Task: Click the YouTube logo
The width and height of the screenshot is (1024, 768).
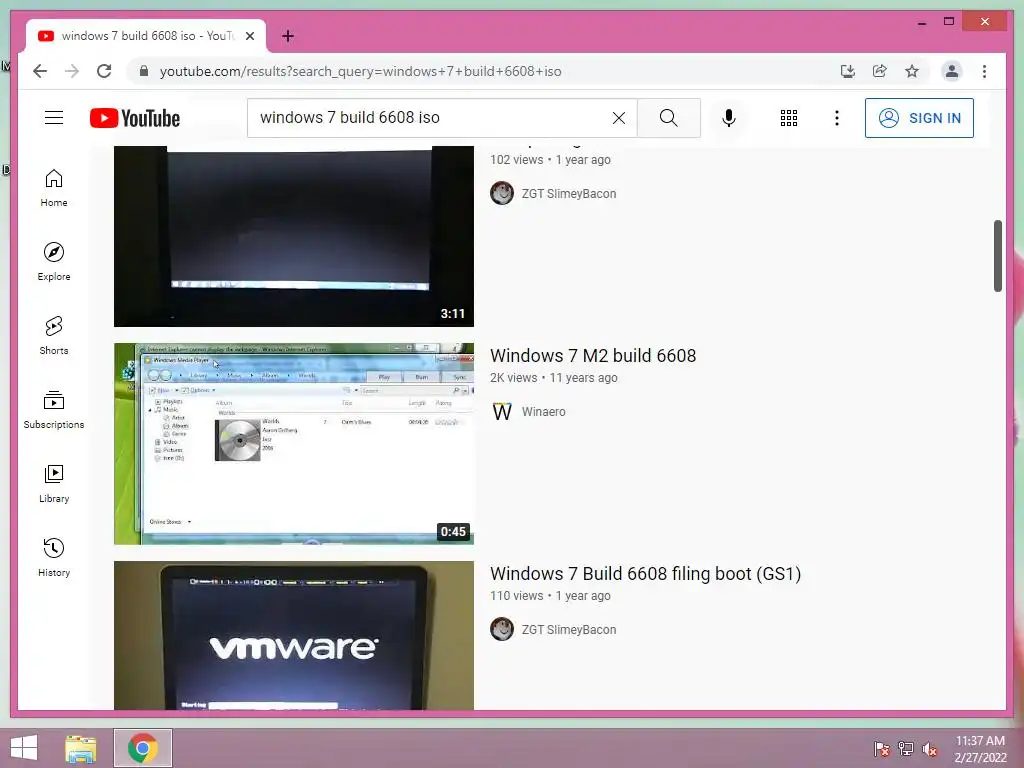Action: pos(135,118)
